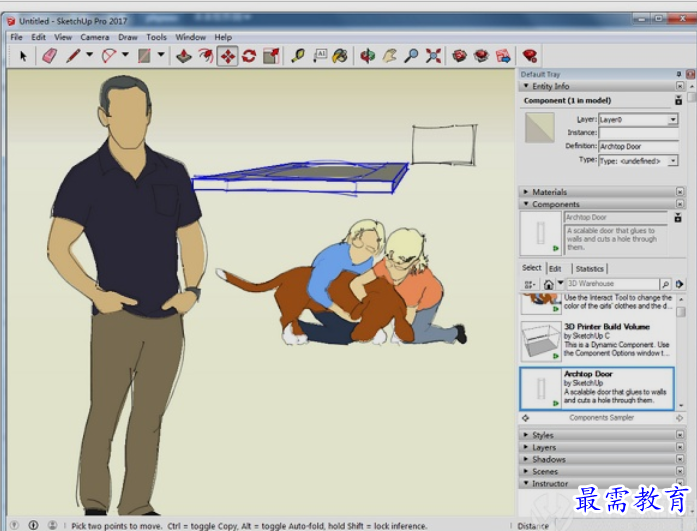Open the Shape tool dropdown arrow
Viewport: 697px width, 531px height.
point(161,55)
